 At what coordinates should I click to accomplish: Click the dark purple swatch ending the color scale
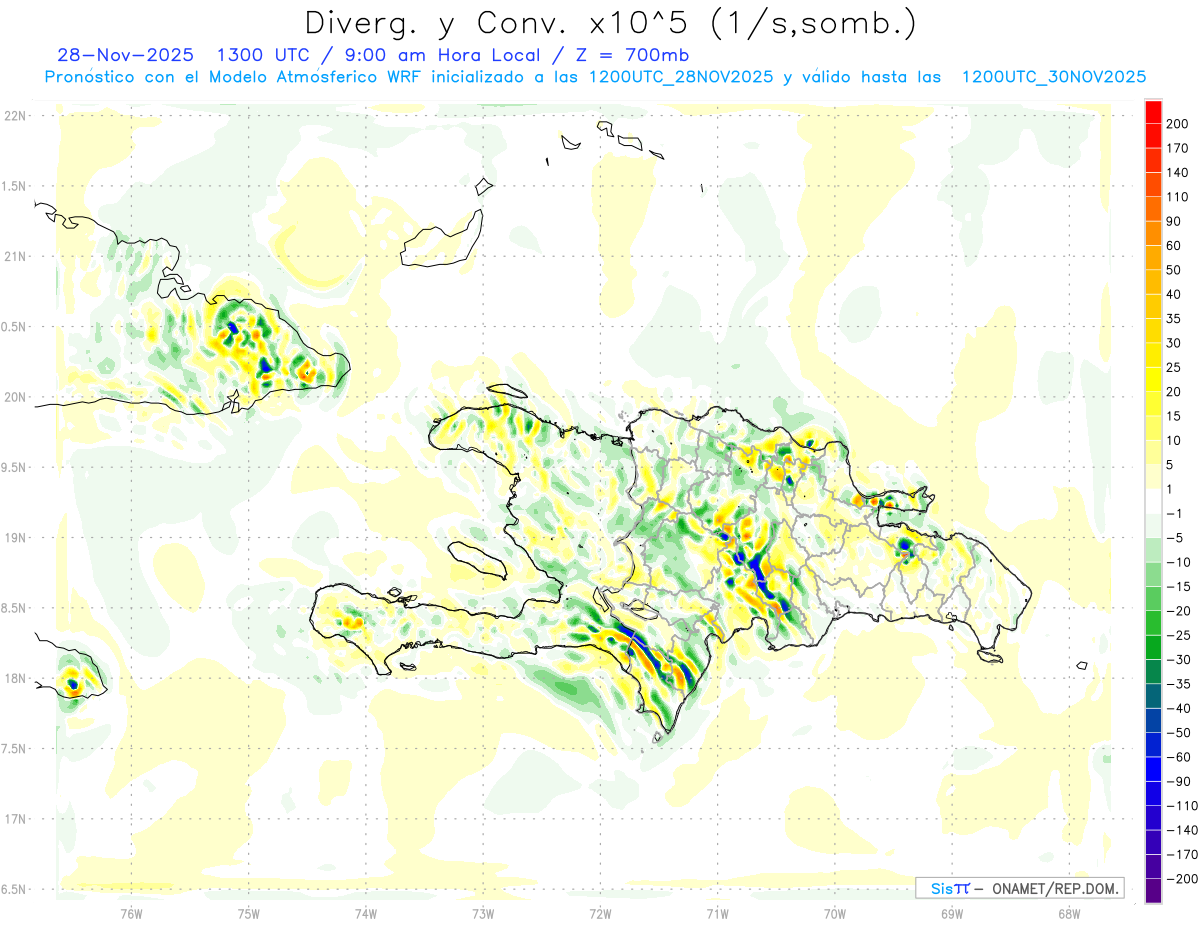pos(1153,892)
